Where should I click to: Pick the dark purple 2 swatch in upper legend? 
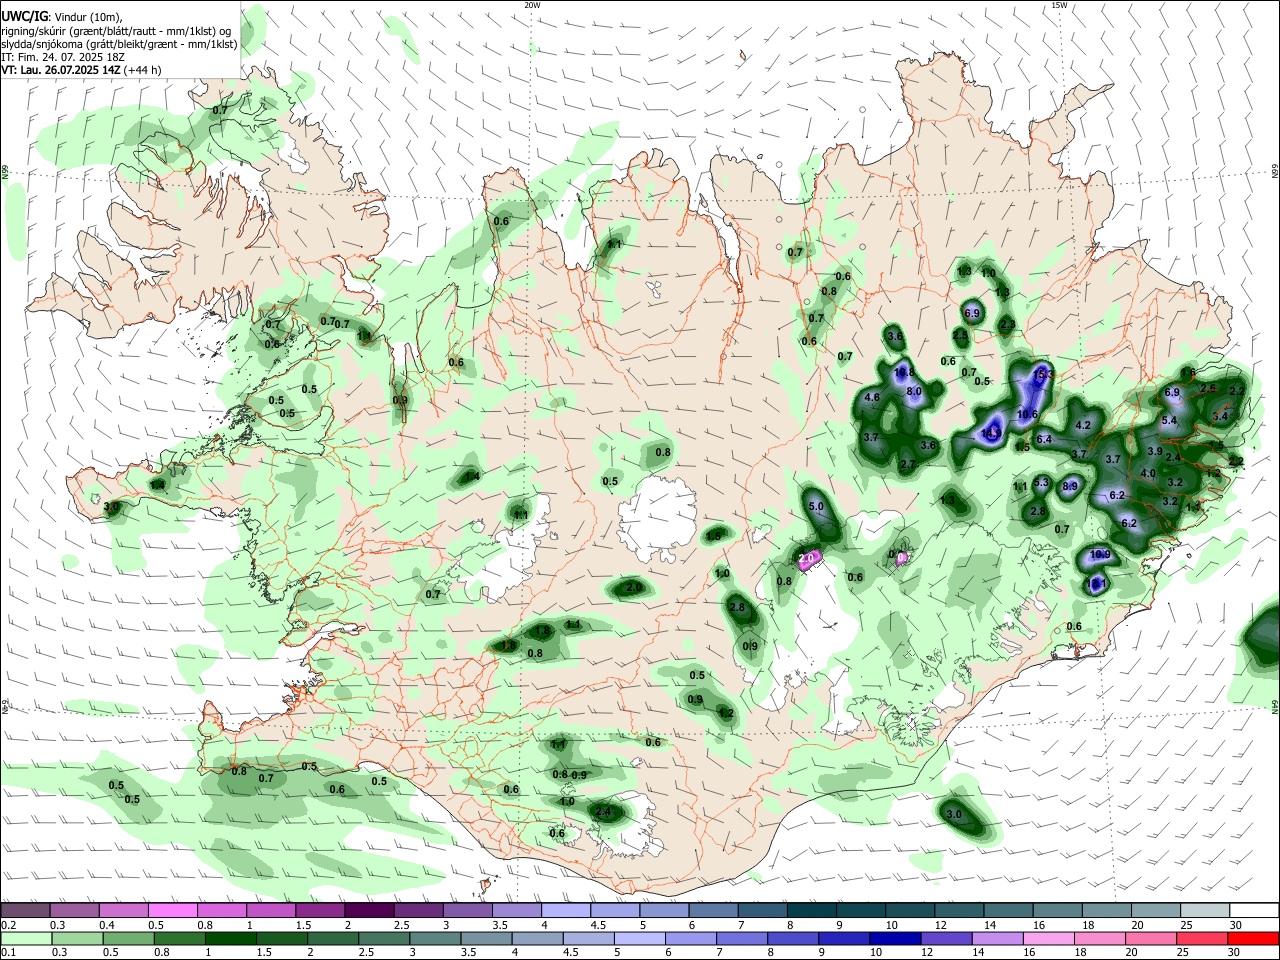pos(369,910)
